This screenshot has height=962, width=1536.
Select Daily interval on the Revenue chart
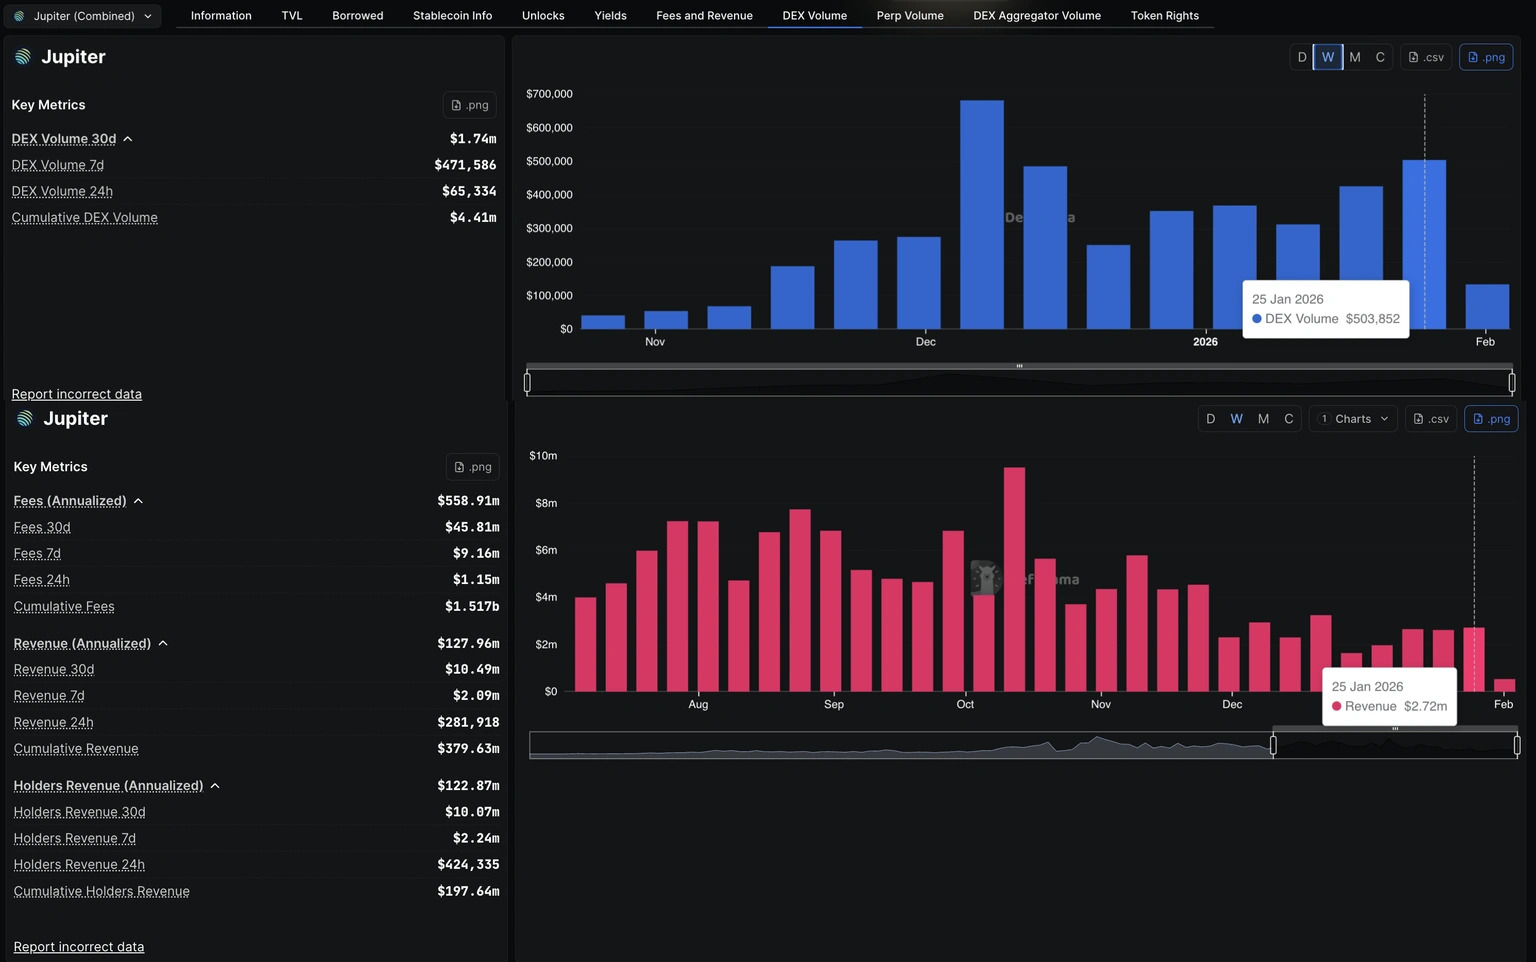click(1210, 418)
